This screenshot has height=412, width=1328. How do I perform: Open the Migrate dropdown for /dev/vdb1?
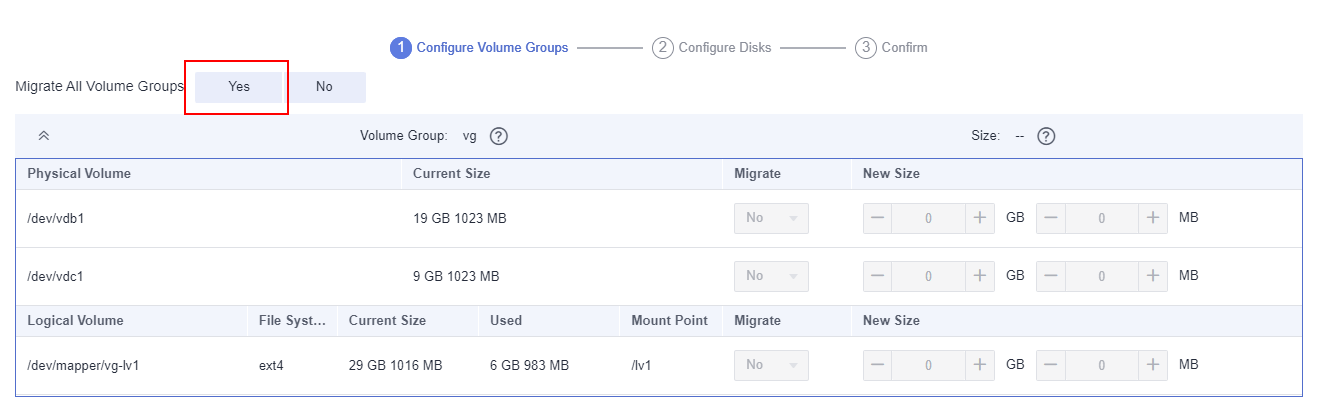[x=771, y=218]
